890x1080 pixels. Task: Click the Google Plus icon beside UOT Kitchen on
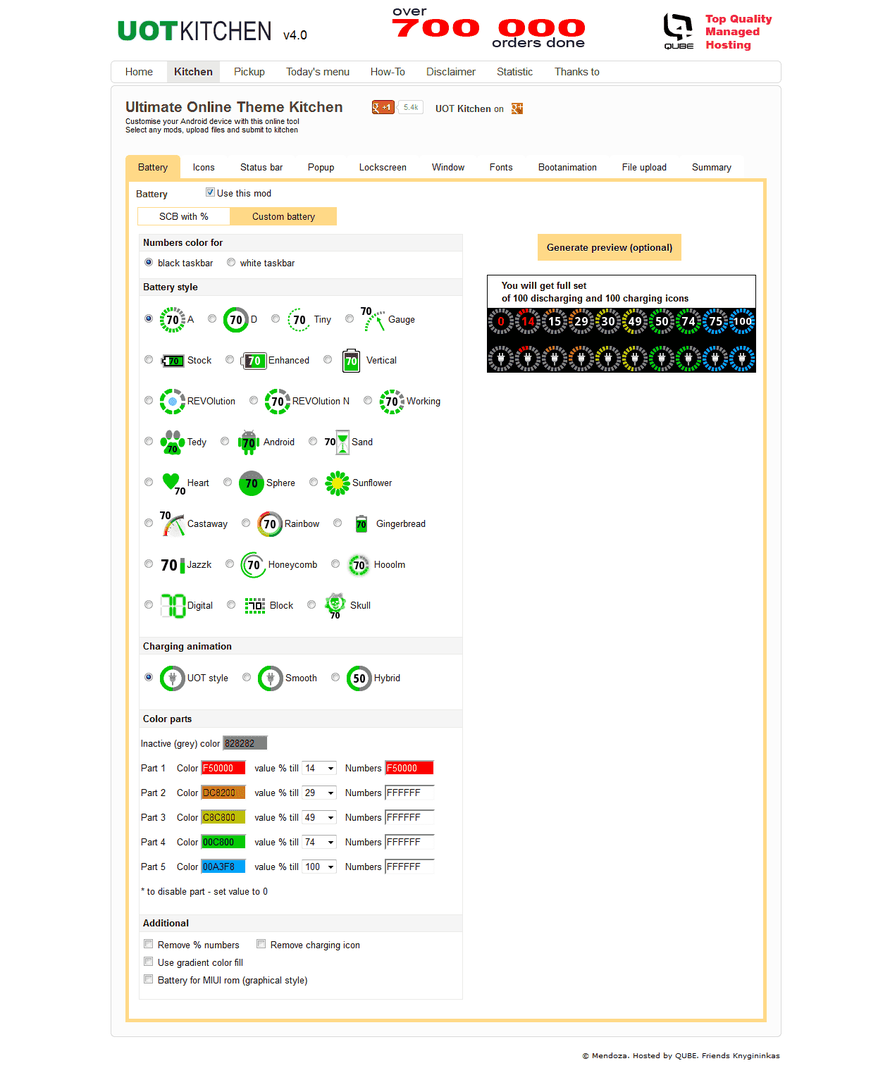click(x=517, y=108)
